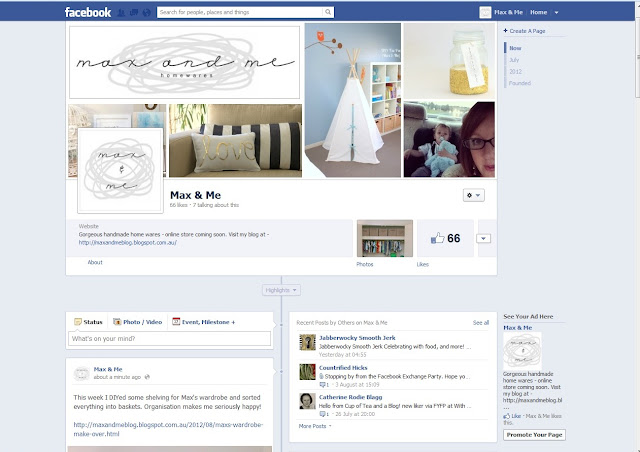The image size is (640, 452).
Task: Open Jabberwocky Smooth Jerk profile link
Action: [x=357, y=338]
